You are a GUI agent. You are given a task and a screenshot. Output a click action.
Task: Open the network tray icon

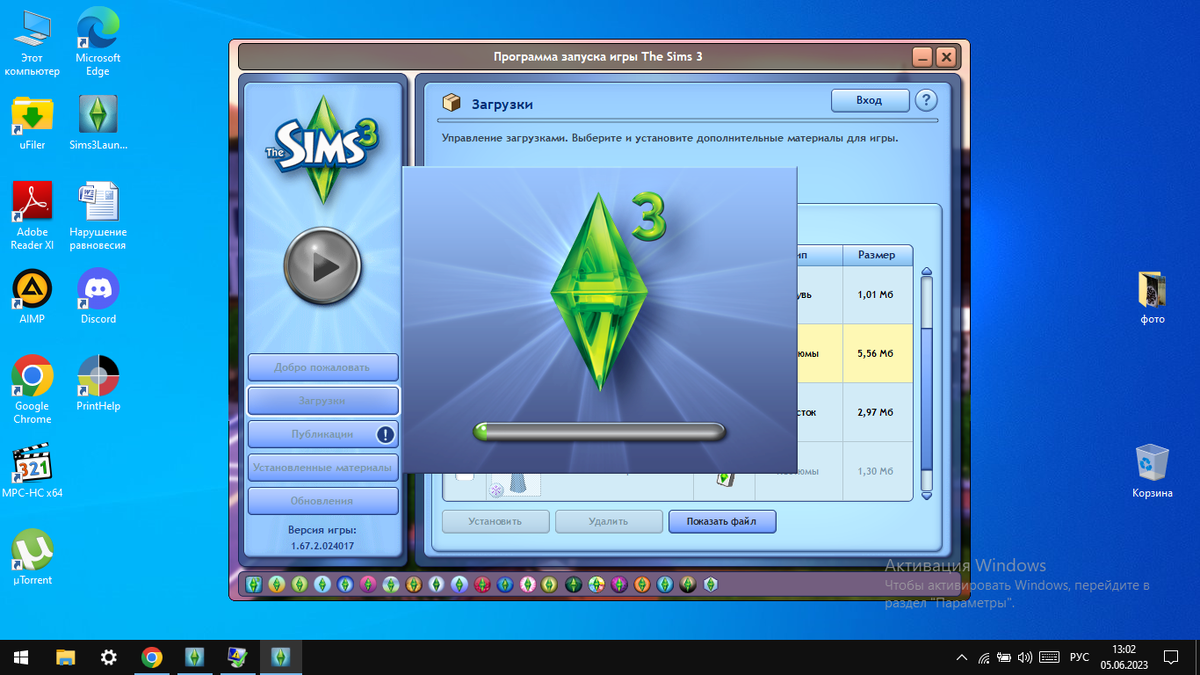point(983,658)
